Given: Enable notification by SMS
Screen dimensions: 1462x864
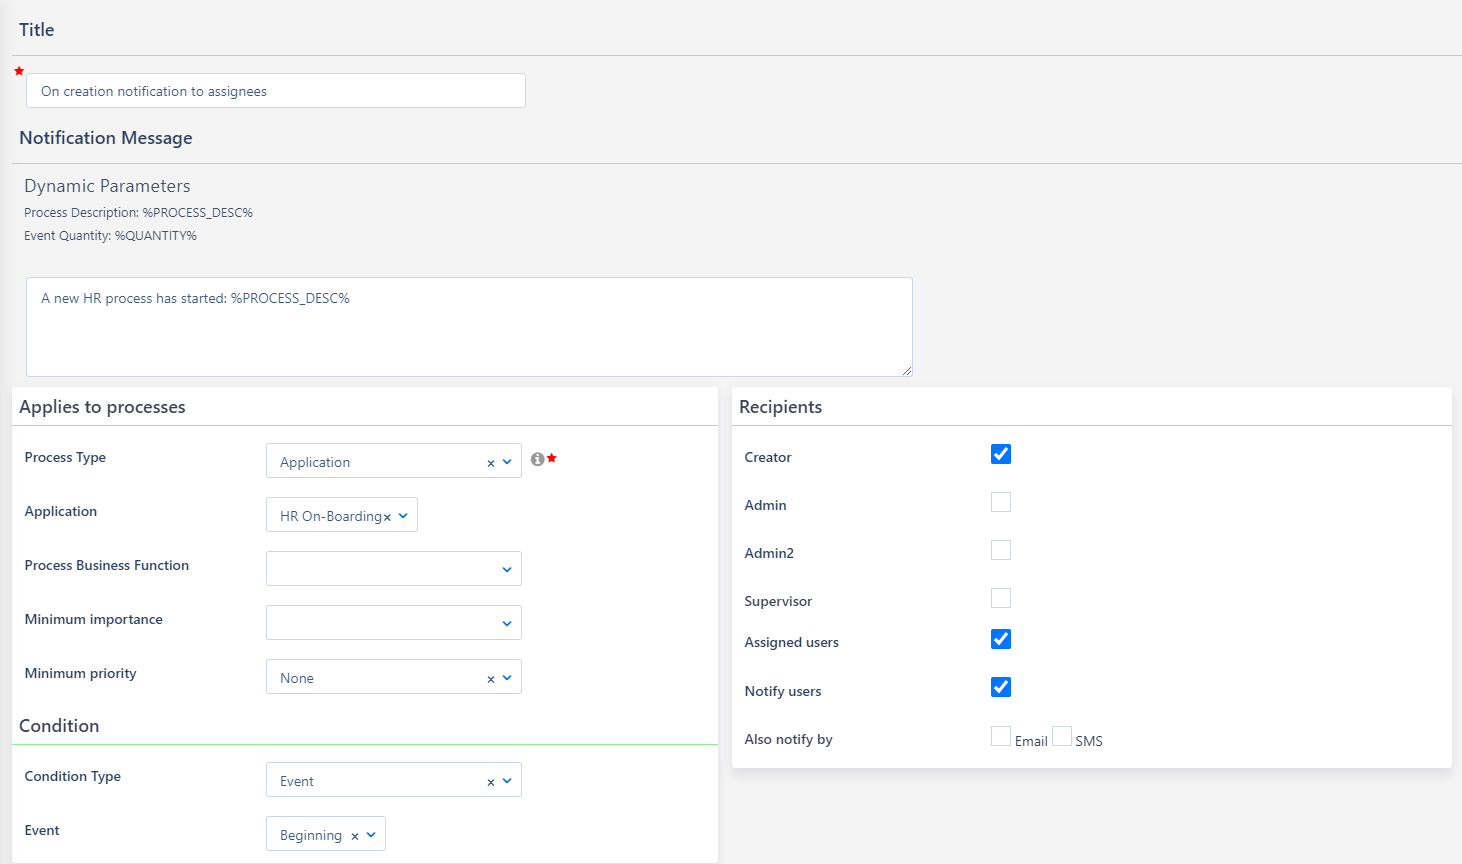Looking at the screenshot, I should tap(1062, 735).
